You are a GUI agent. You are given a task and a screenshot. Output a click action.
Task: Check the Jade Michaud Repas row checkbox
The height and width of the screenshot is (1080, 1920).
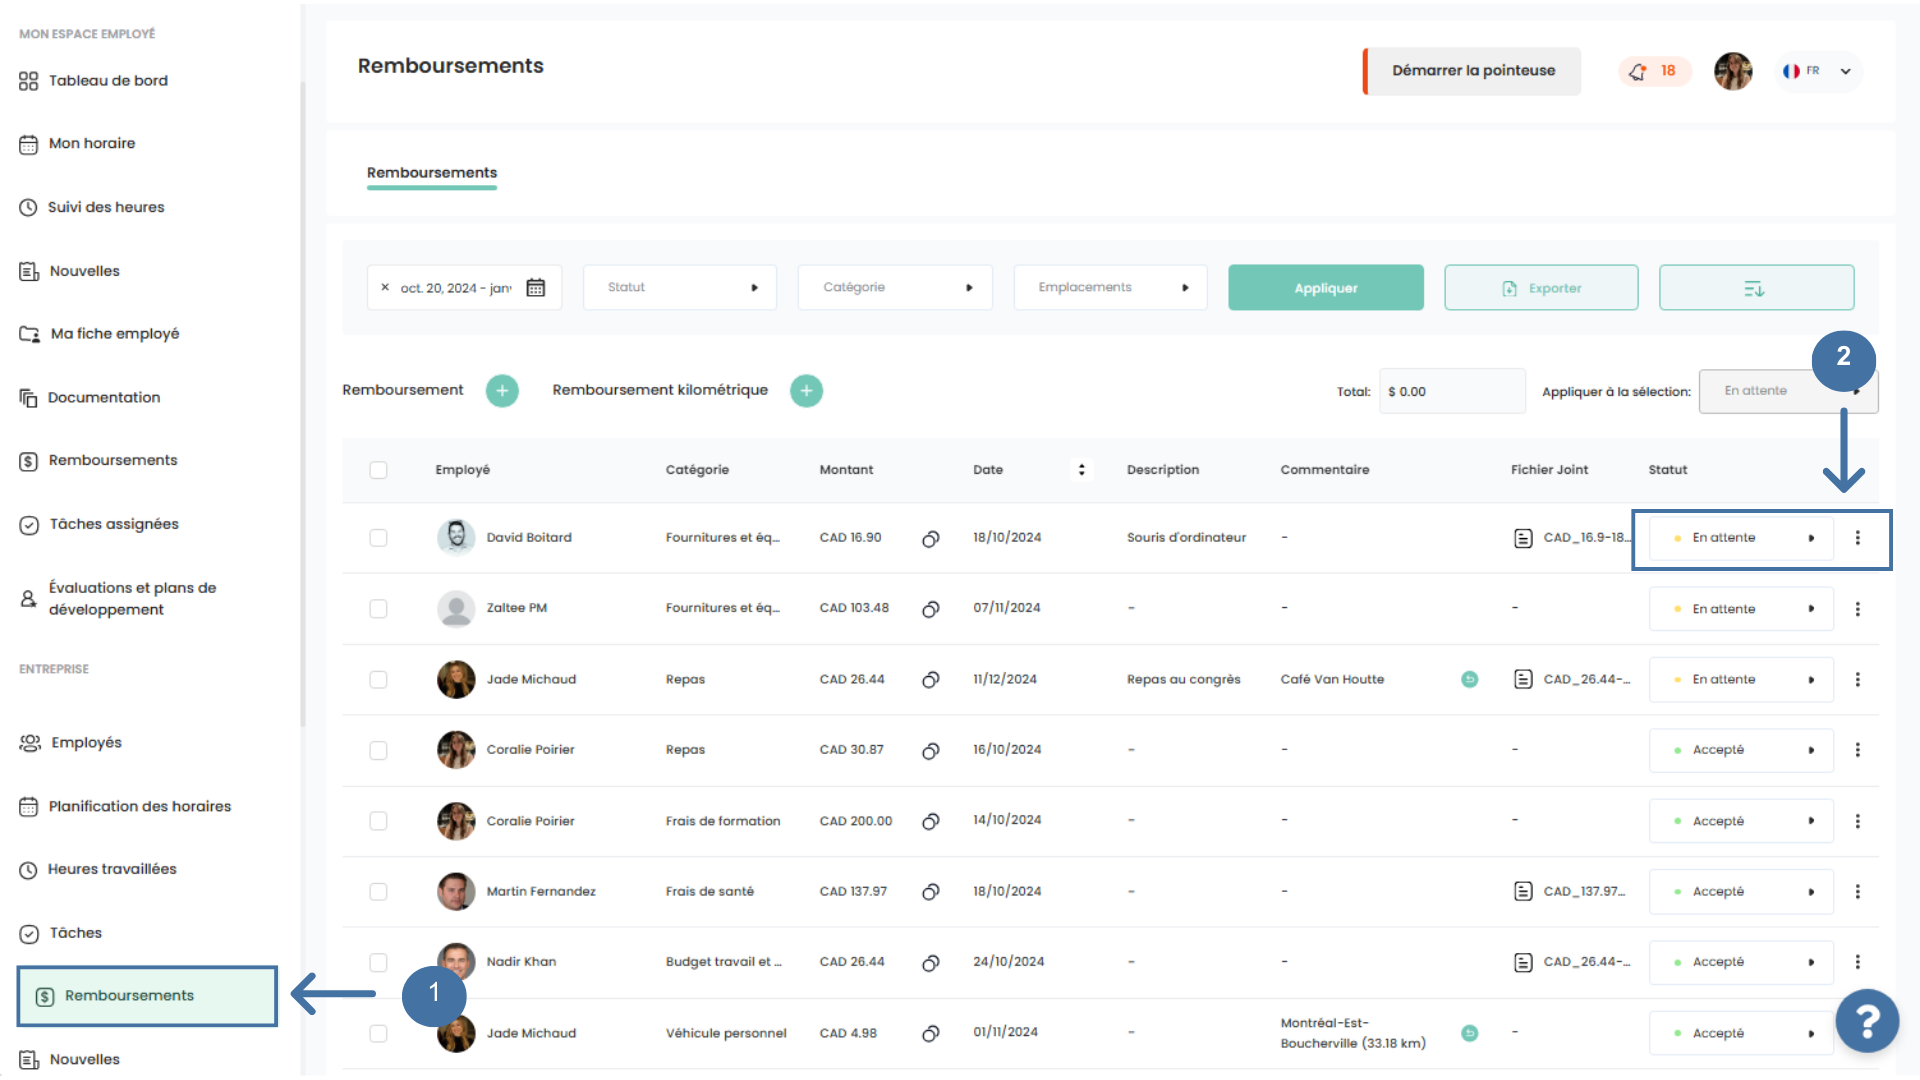tap(378, 680)
